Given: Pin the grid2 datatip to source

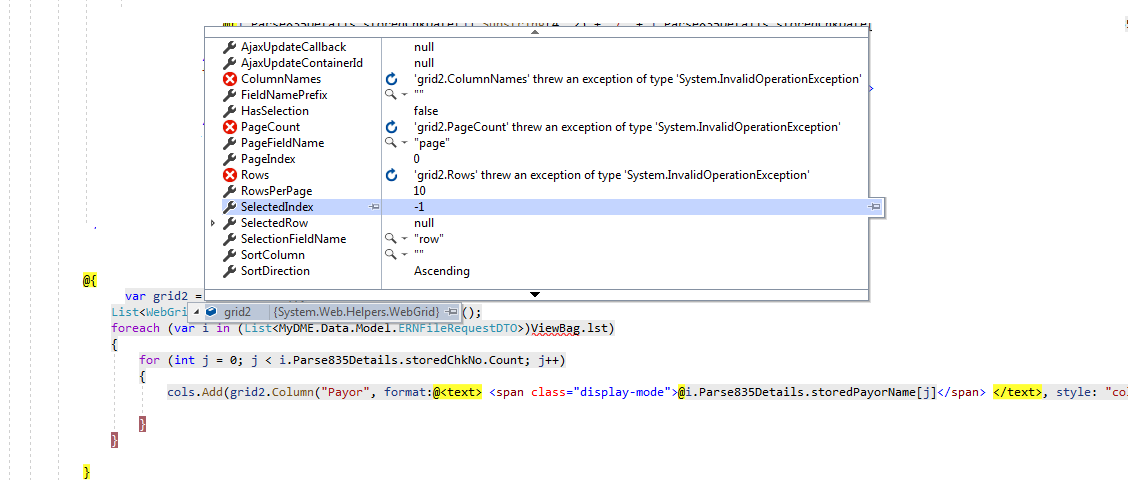Looking at the screenshot, I should (x=451, y=312).
